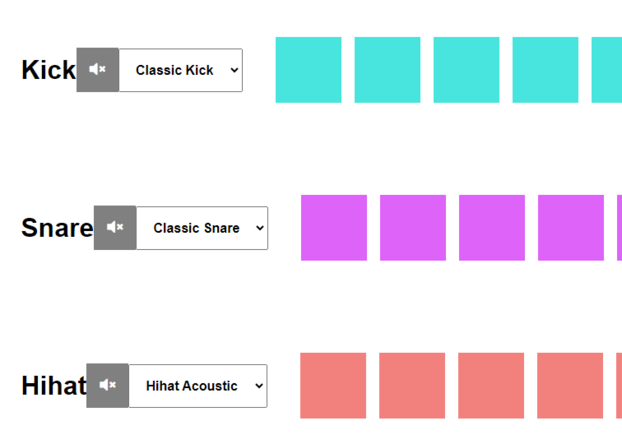Click the Snare track label
Viewport: 622px width, 444px height.
pyautogui.click(x=57, y=228)
